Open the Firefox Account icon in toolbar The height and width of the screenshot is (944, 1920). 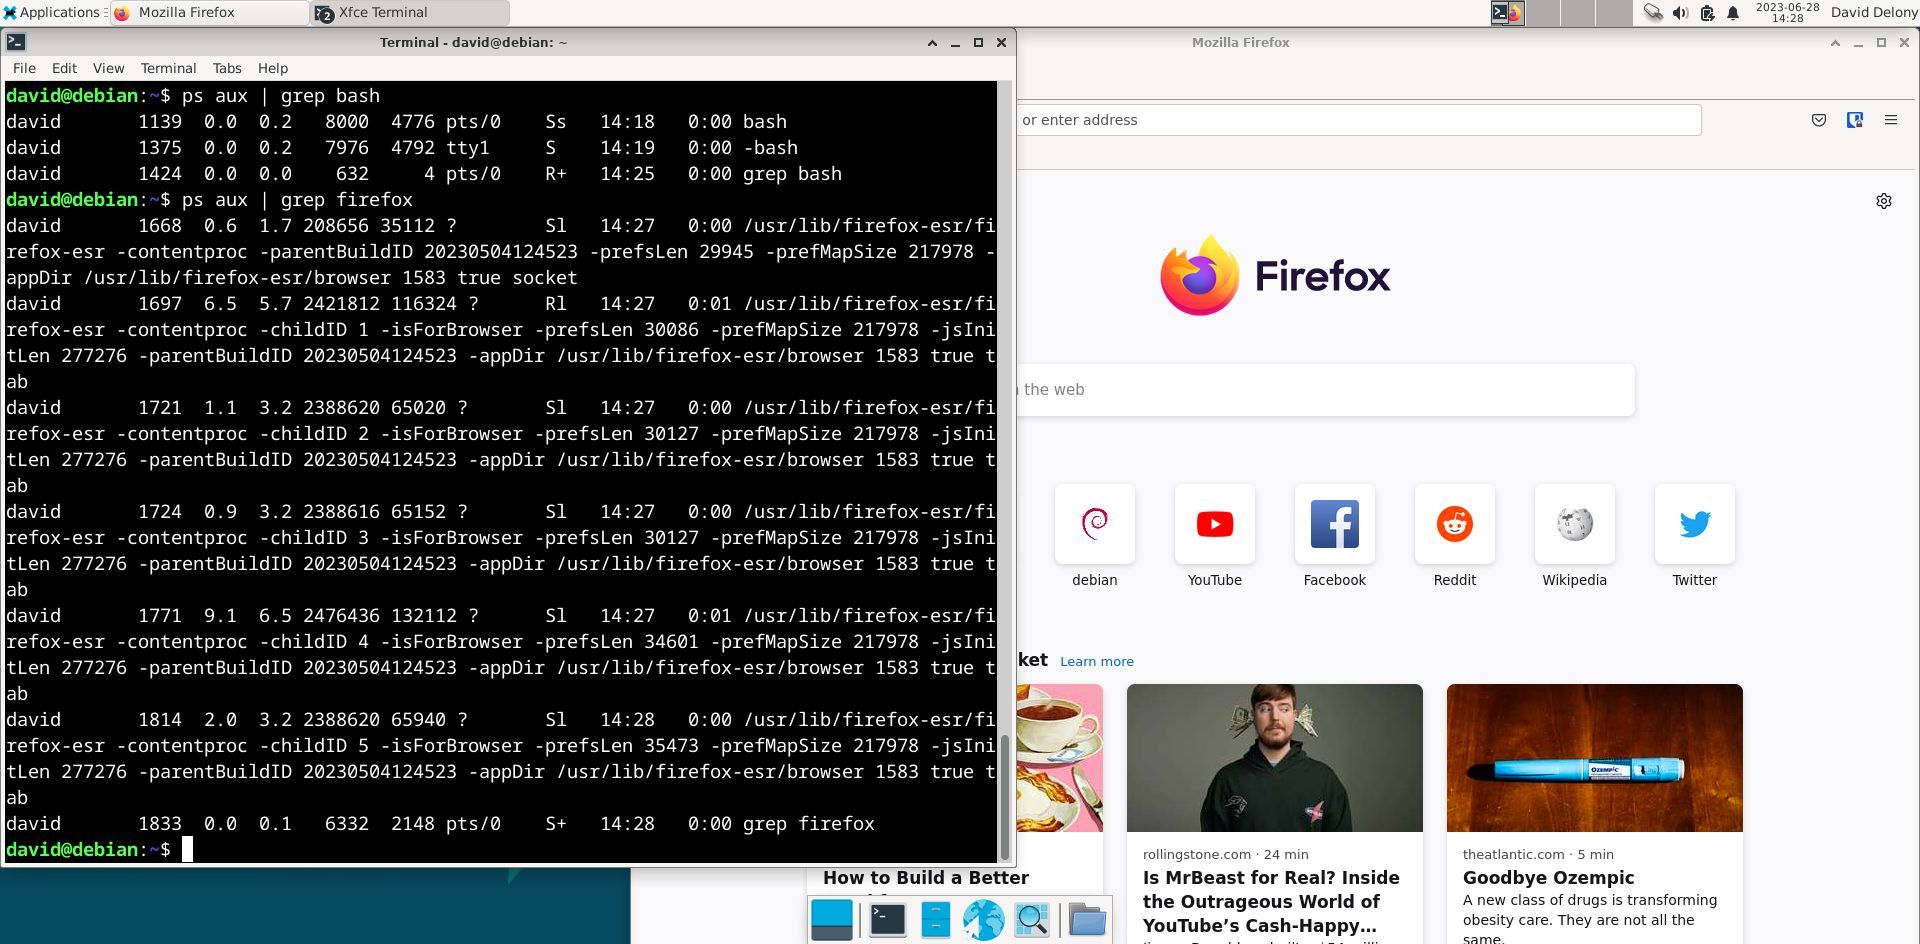tap(1855, 119)
